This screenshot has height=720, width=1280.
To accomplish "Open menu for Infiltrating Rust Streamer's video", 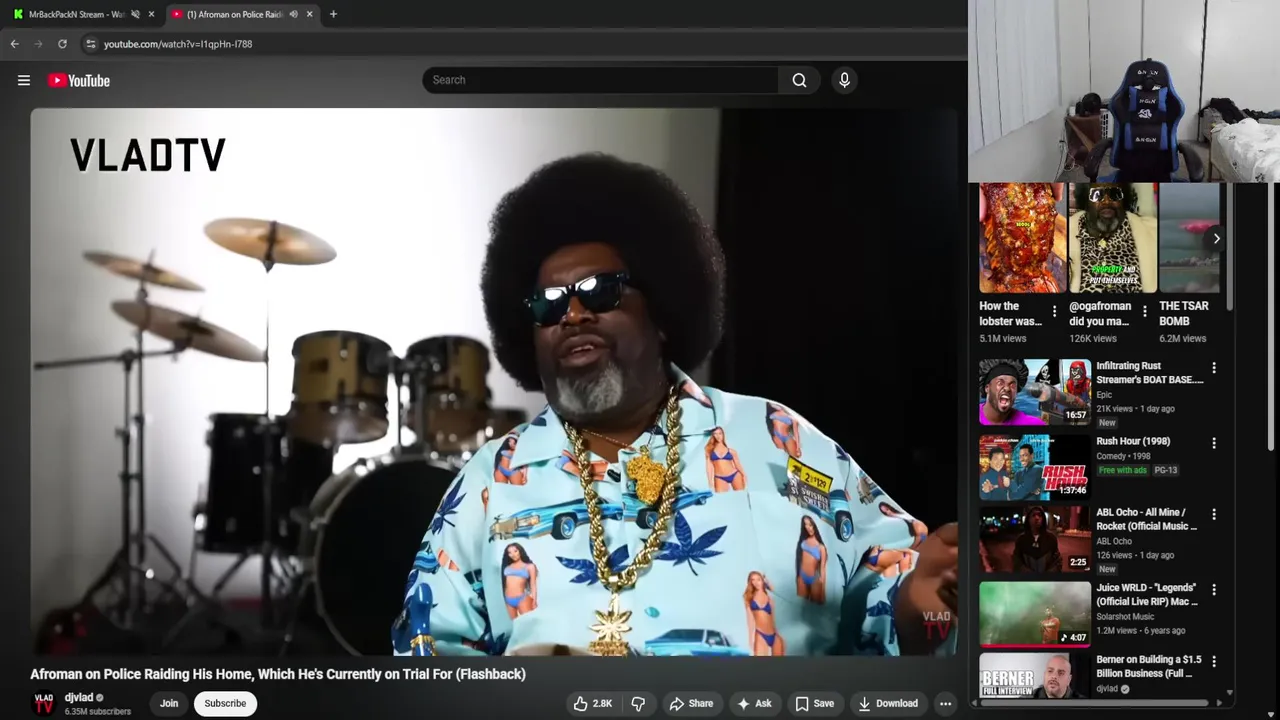I will [1214, 368].
